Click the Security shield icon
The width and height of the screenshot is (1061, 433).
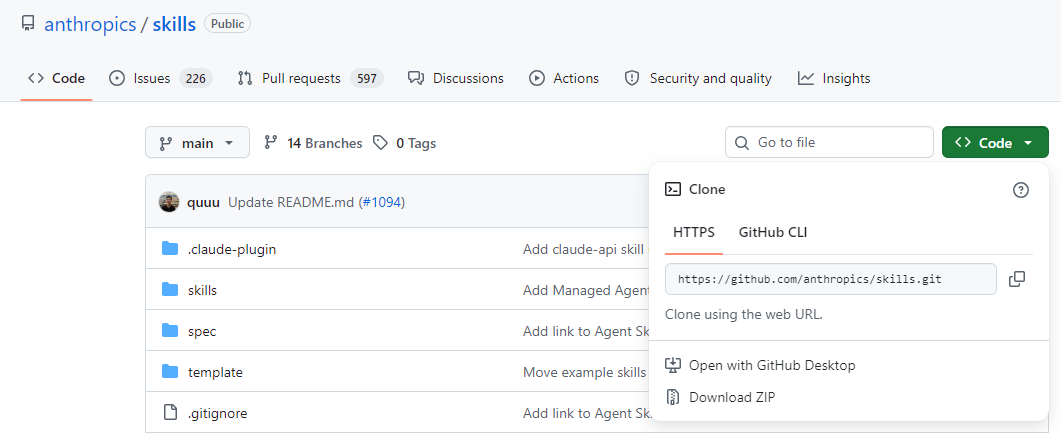pyautogui.click(x=632, y=78)
